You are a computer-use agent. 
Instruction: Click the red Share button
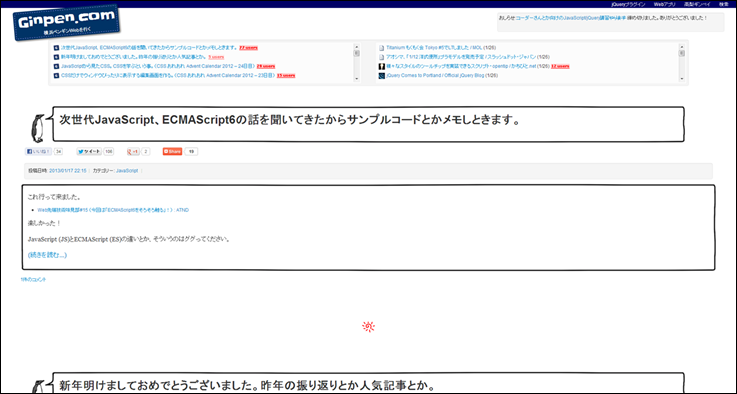point(172,151)
